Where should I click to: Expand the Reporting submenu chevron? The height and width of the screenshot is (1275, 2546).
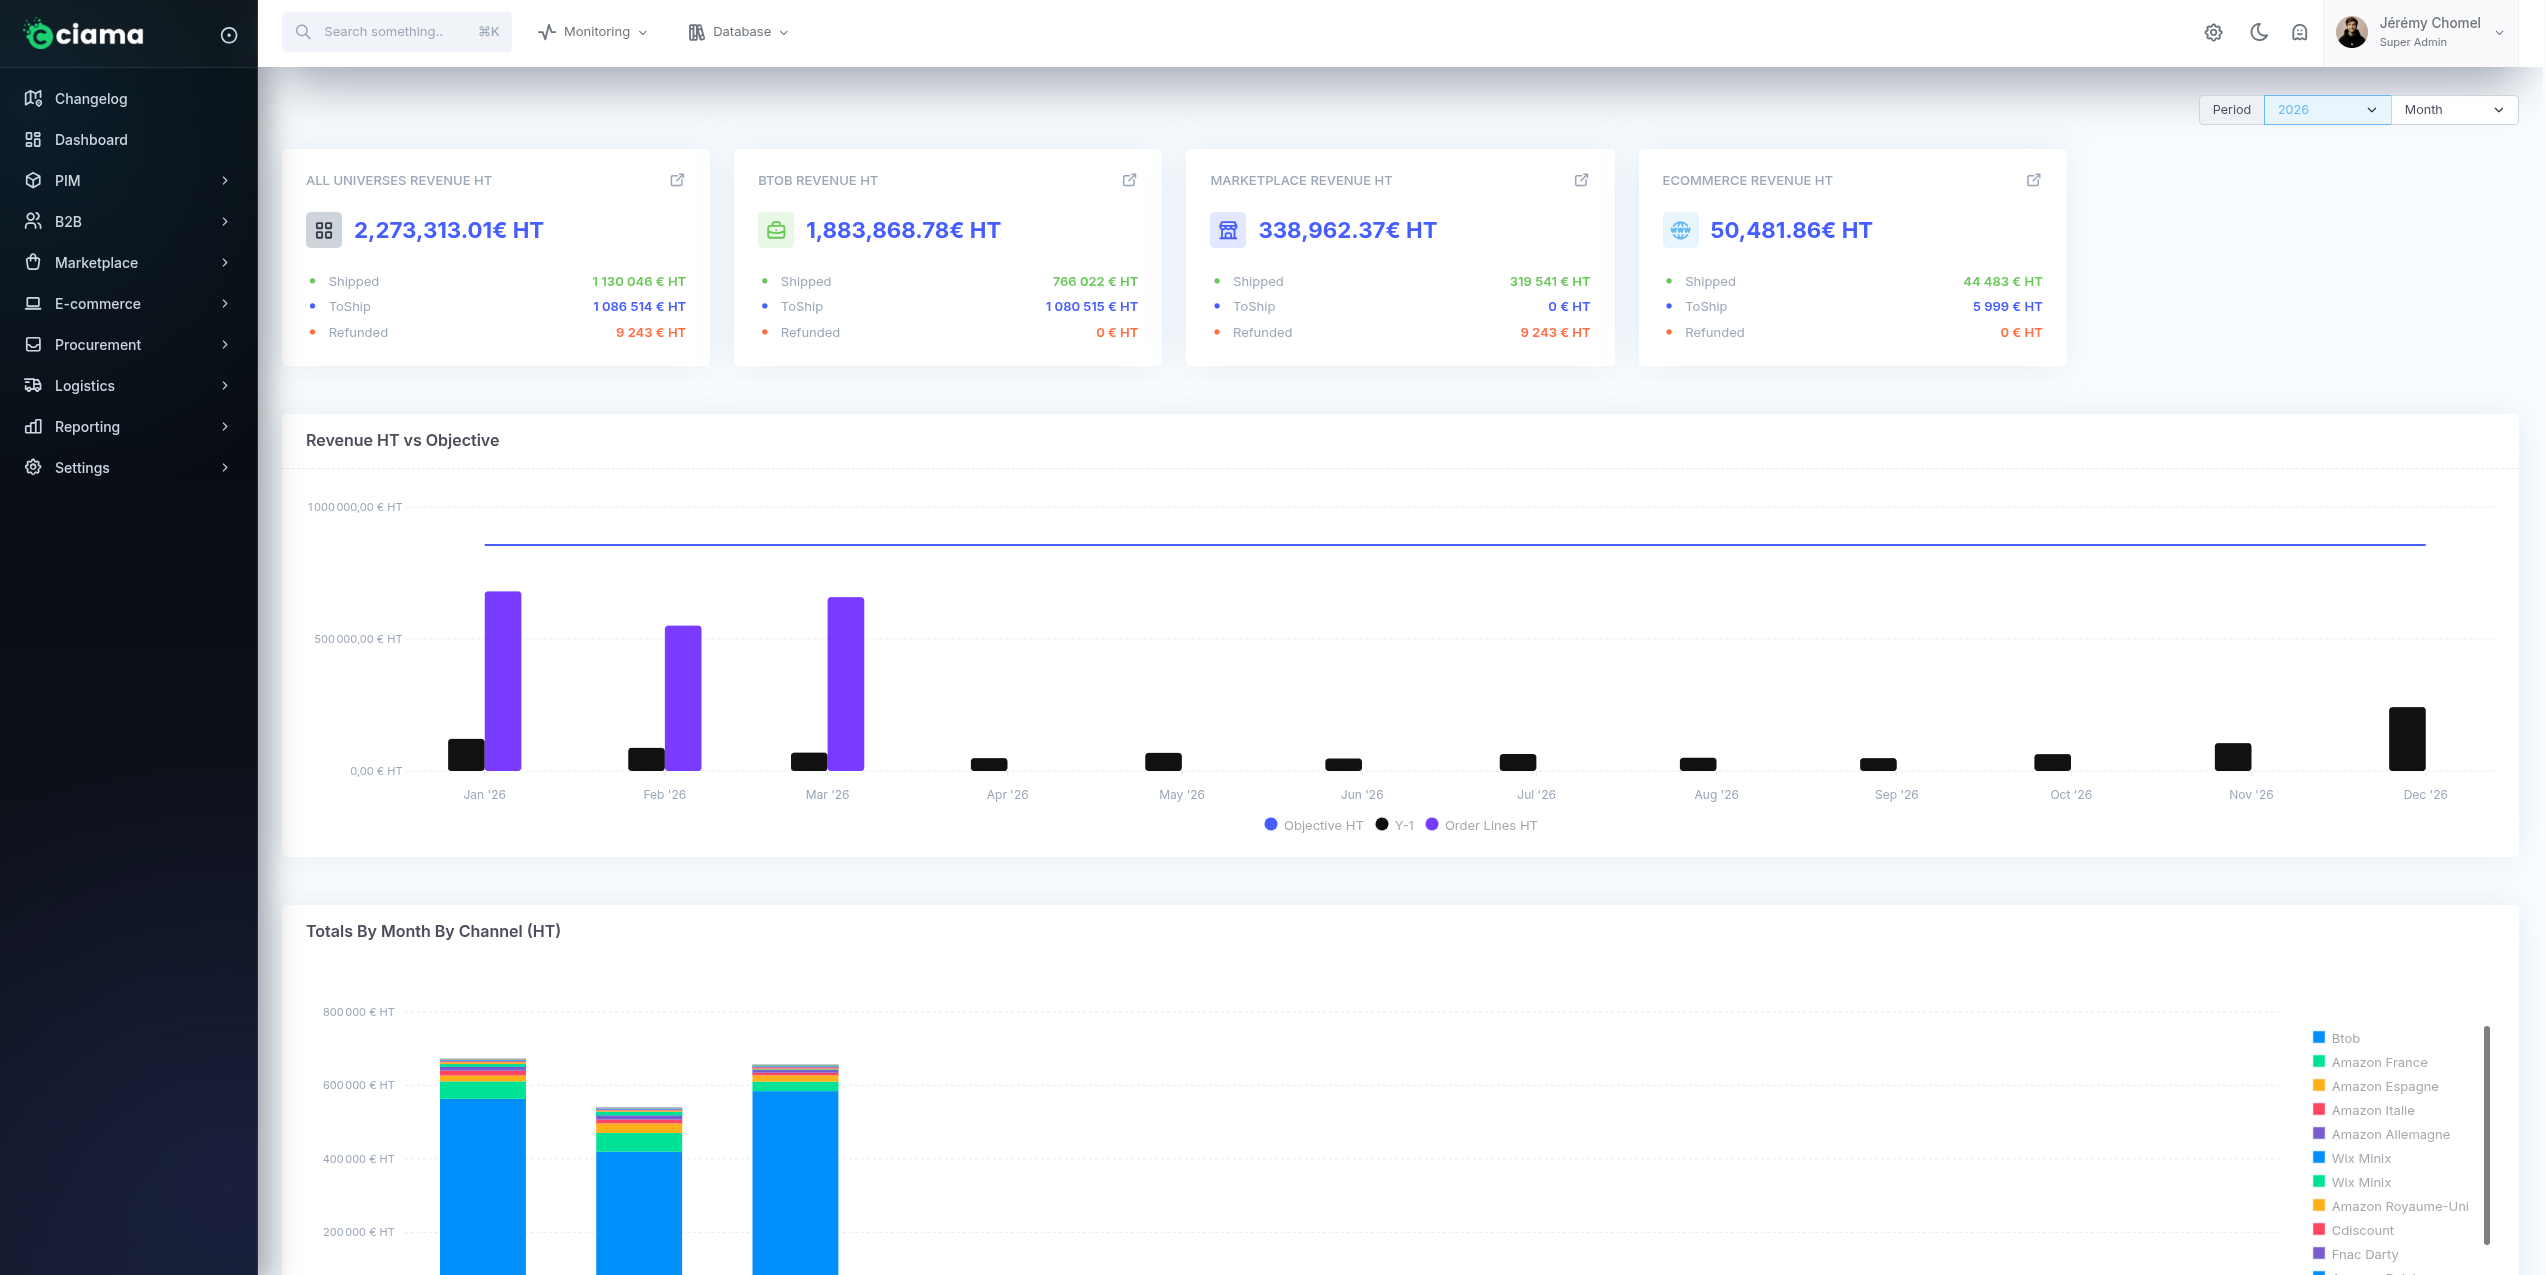click(x=225, y=426)
